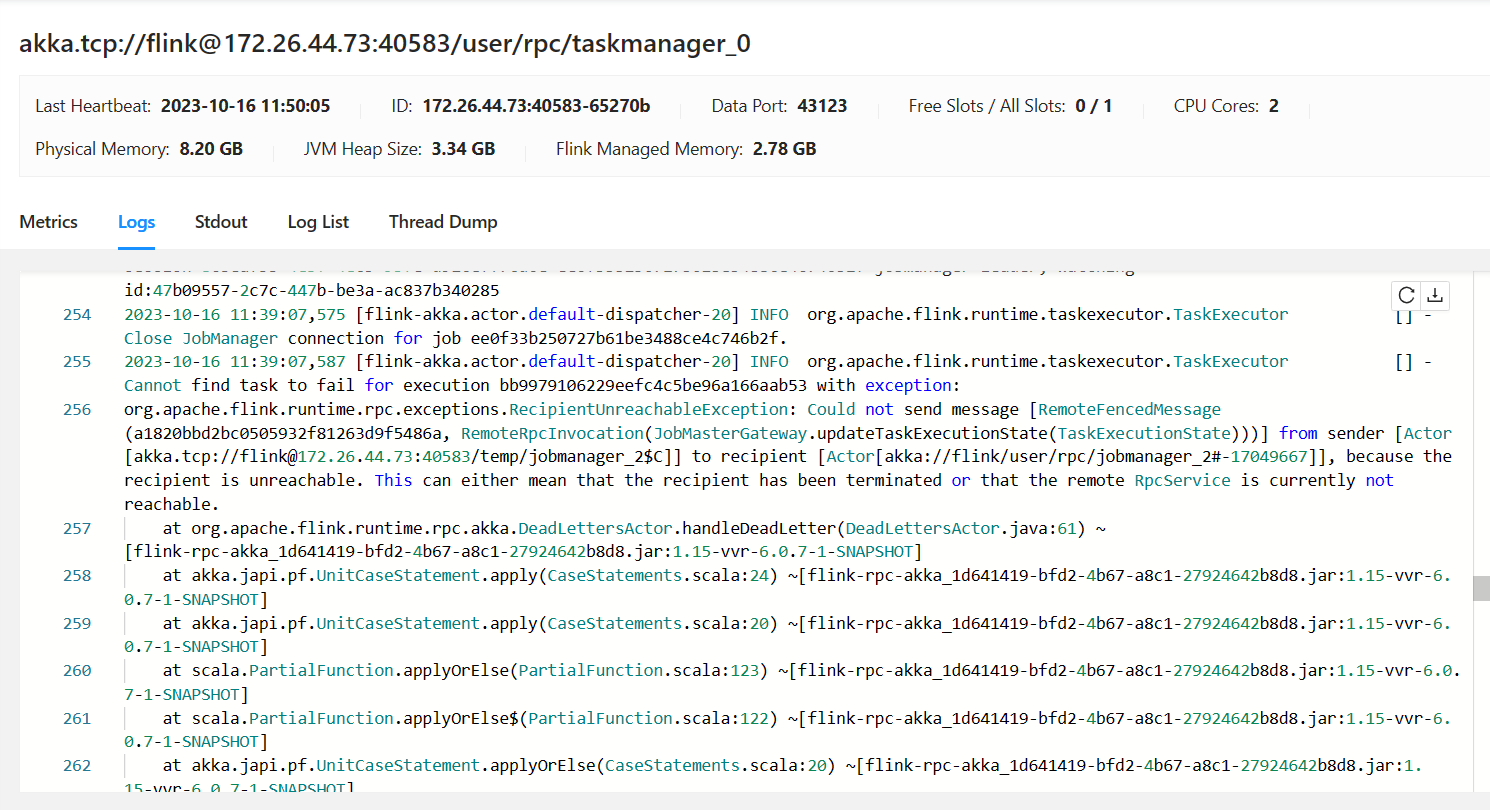Click the 2023-10-16 11:39:07,575 timestamp
This screenshot has width=1490, height=810.
235,314
